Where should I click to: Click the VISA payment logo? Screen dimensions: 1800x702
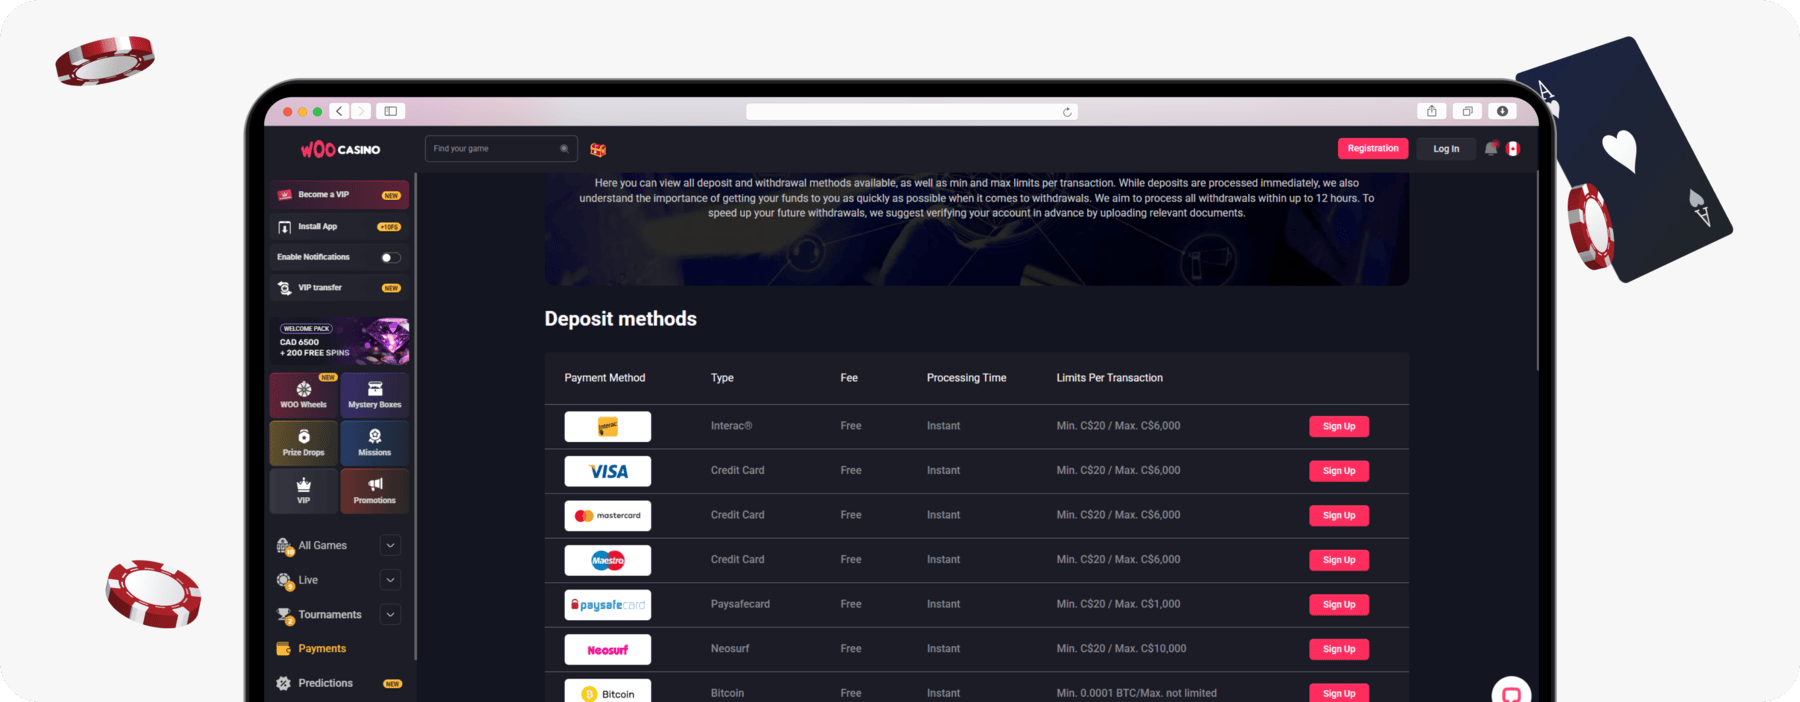[608, 471]
